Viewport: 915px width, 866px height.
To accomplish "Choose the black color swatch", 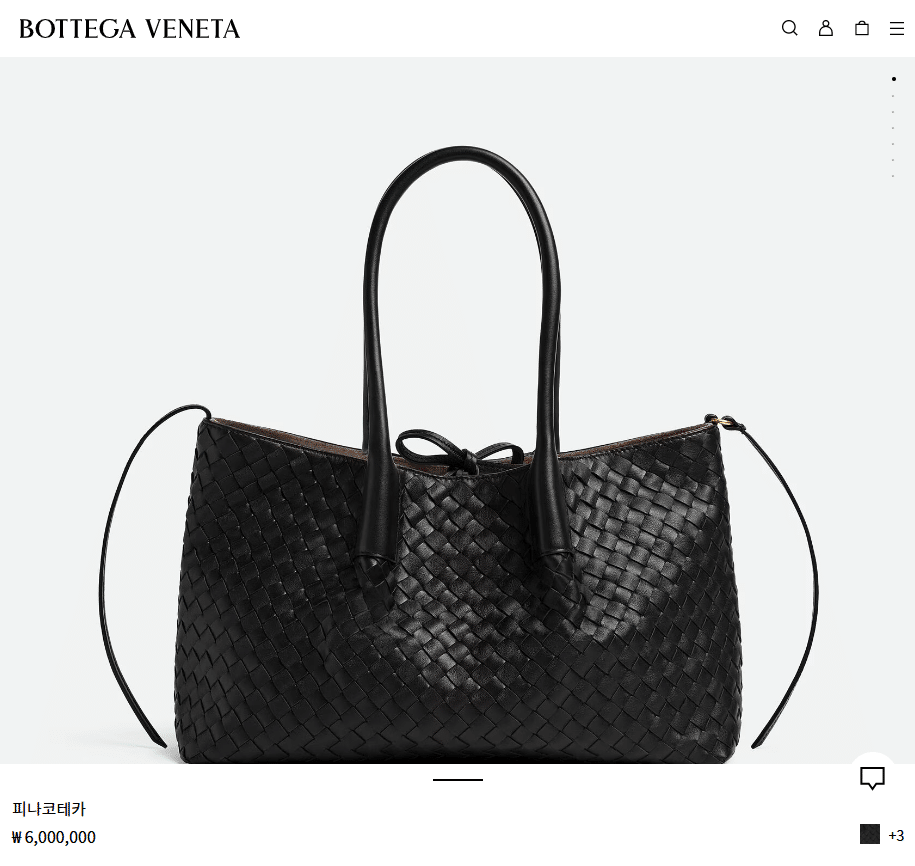I will [869, 834].
